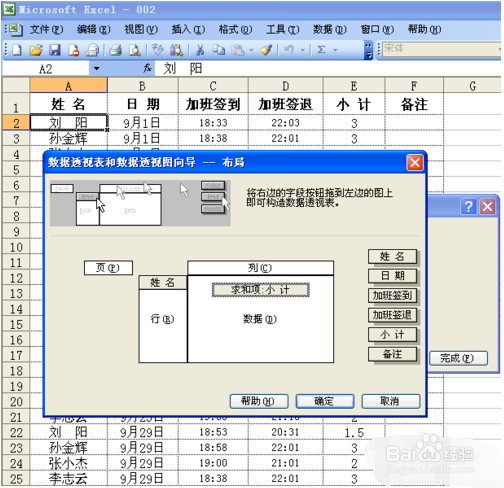Viewport: 504px width, 488px height.
Task: Click the 确定 button in layout dialog
Action: pyautogui.click(x=325, y=401)
